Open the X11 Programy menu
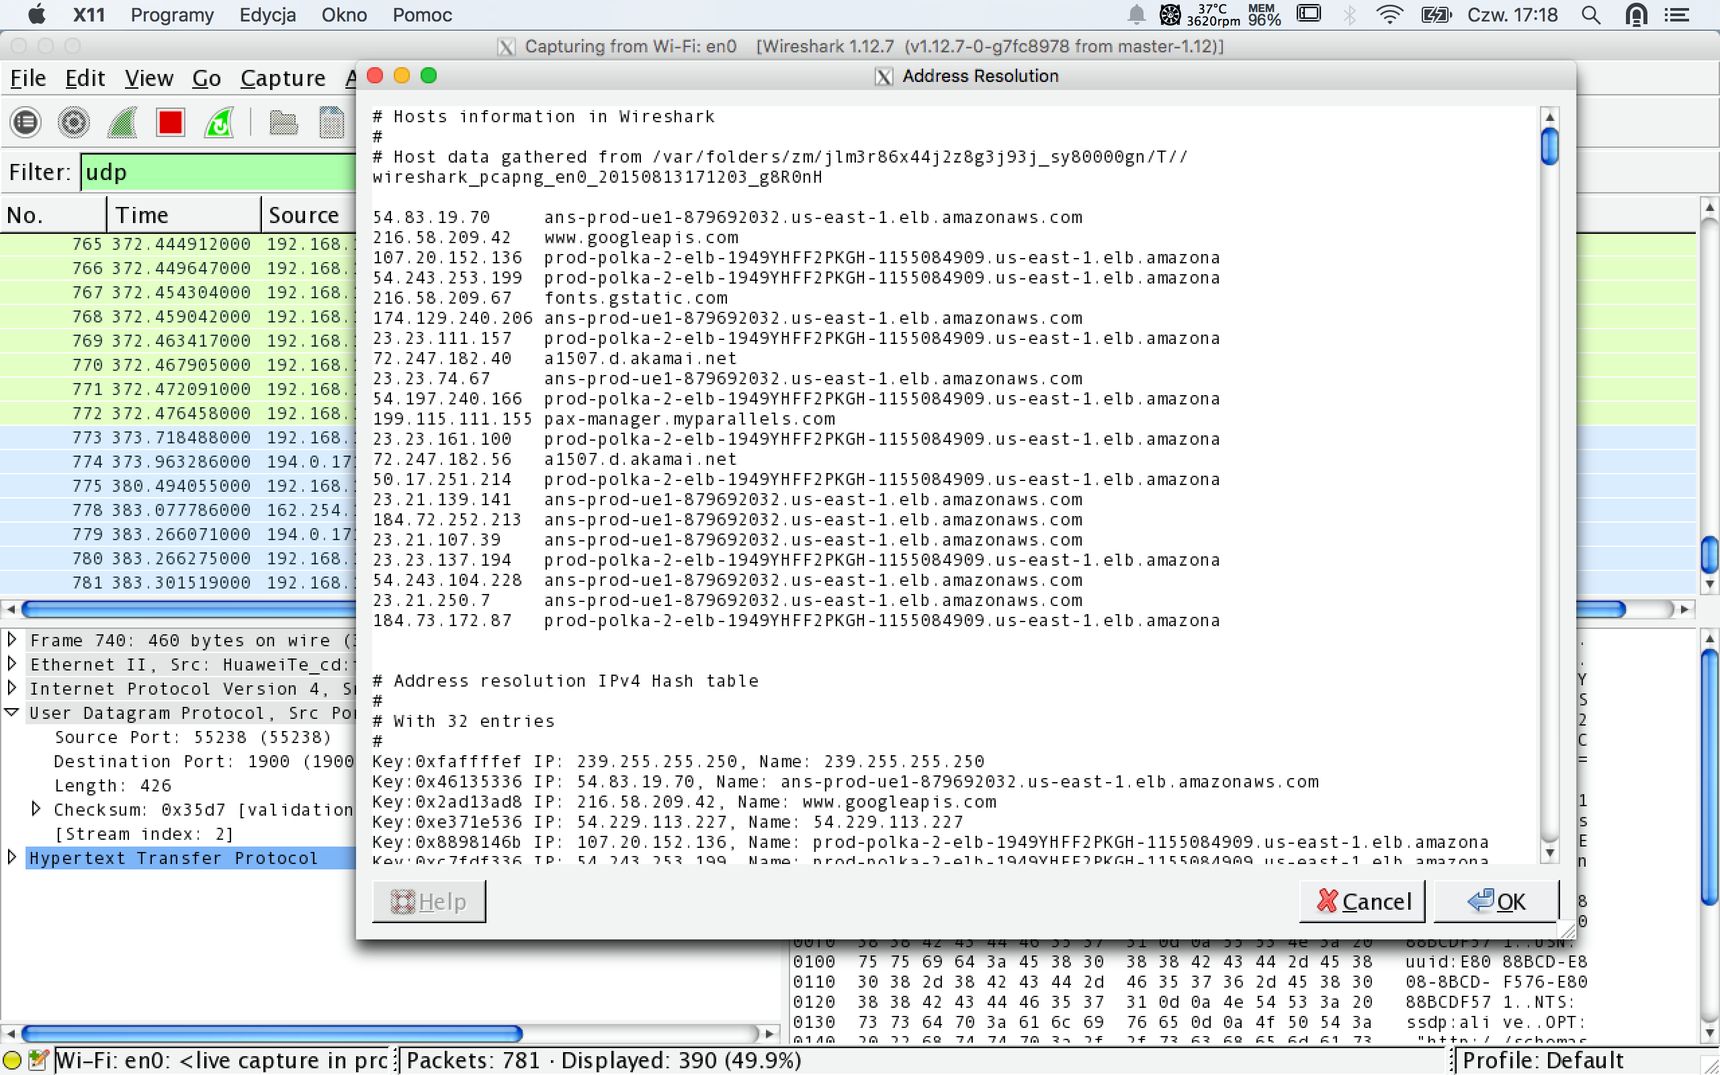Image resolution: width=1720 pixels, height=1075 pixels. (172, 15)
